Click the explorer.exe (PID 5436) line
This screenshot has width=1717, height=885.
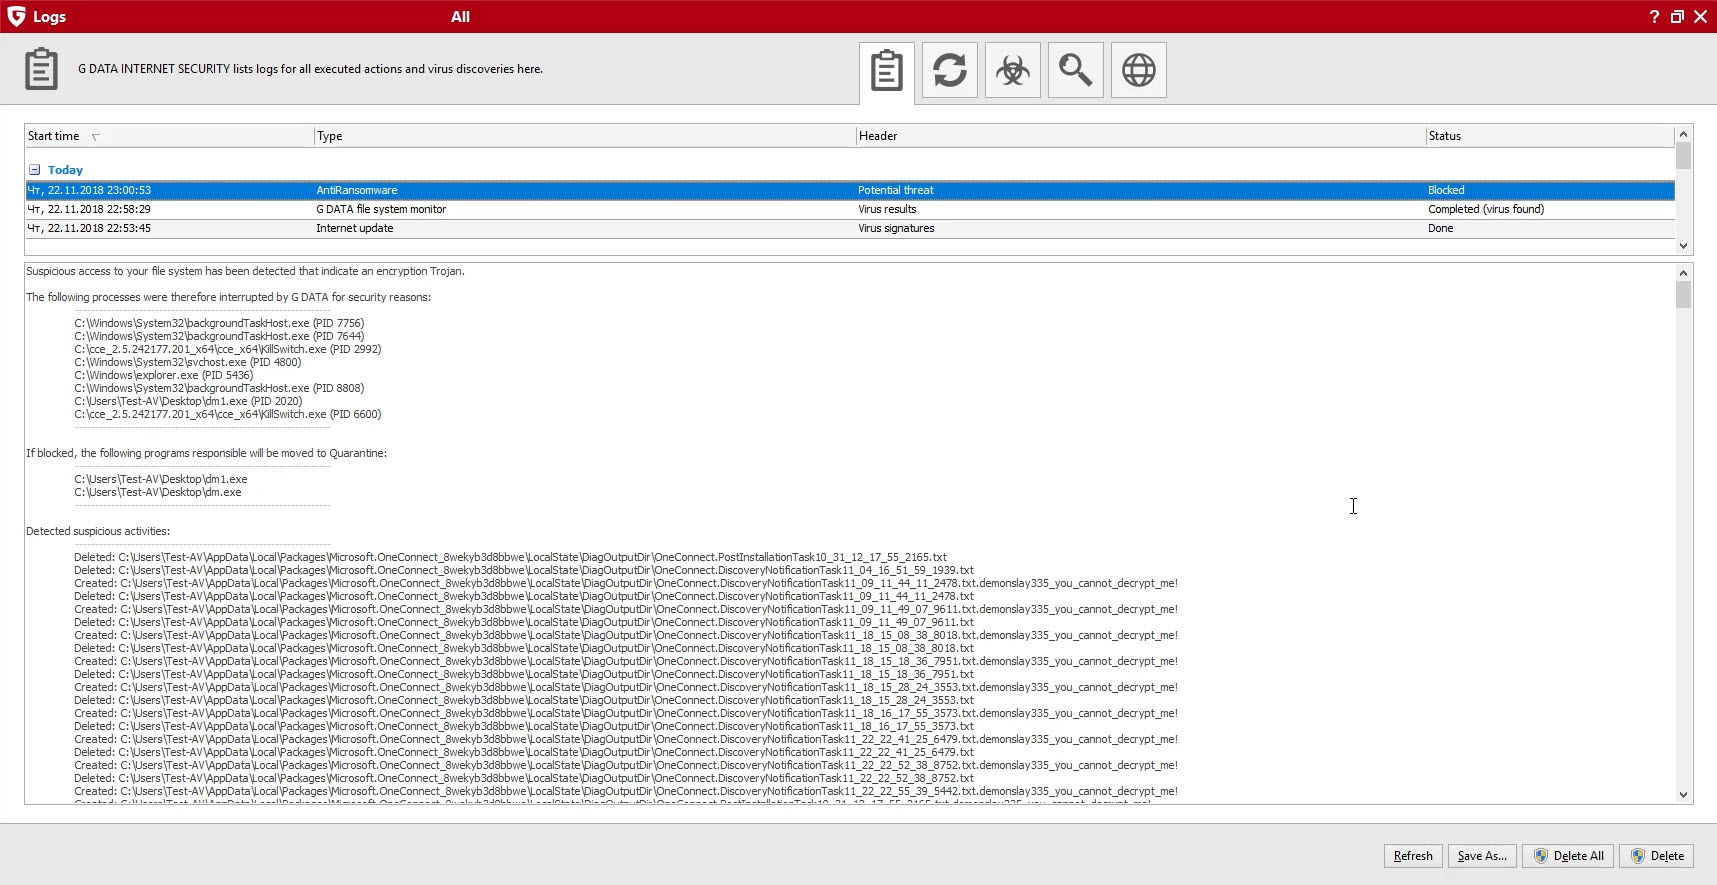(x=164, y=375)
